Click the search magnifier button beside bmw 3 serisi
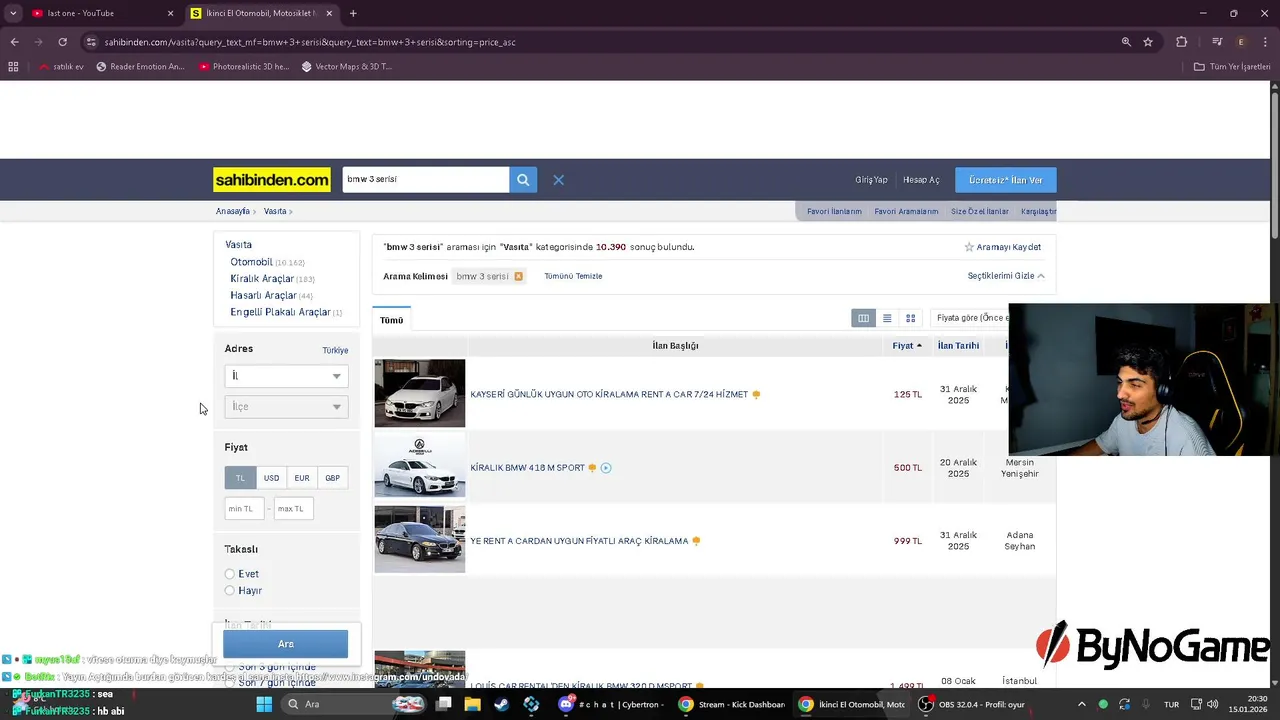 point(523,180)
